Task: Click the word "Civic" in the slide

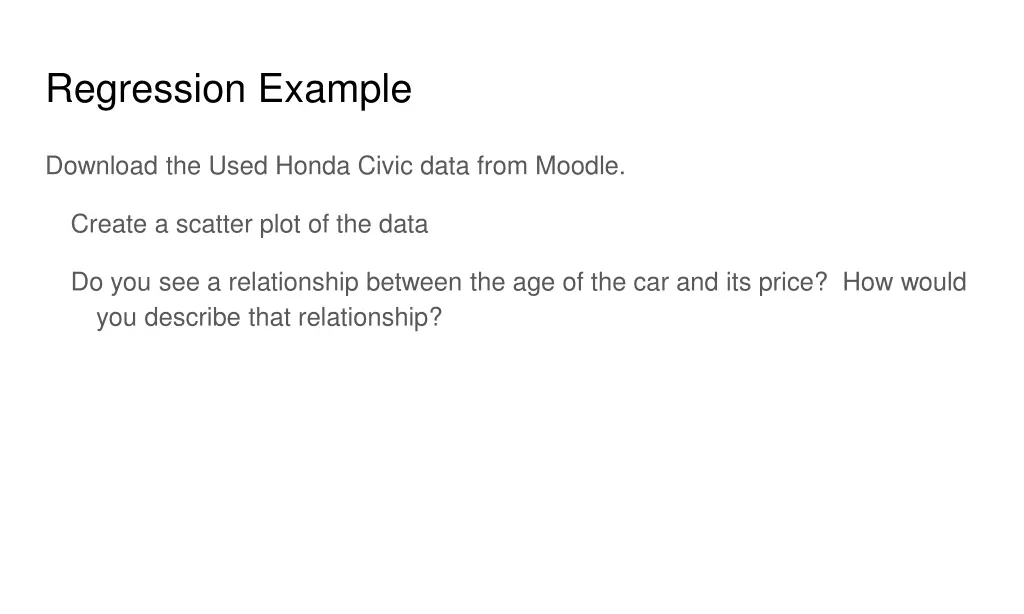Action: [384, 166]
